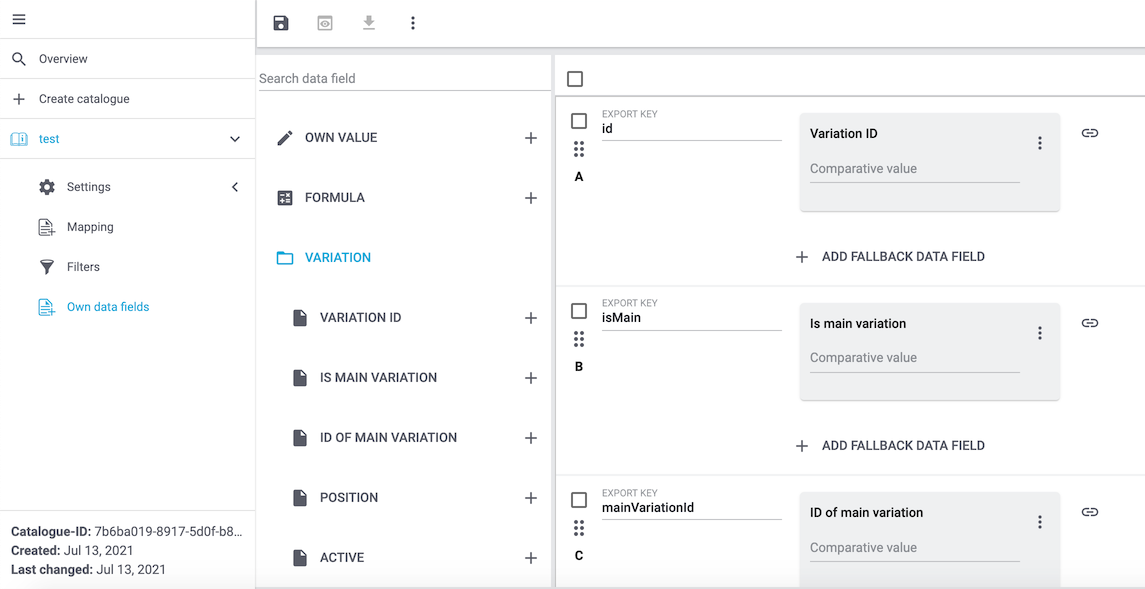Screen dimensions: 1145x589
Task: Add fallback data field for row B
Action: pos(890,446)
